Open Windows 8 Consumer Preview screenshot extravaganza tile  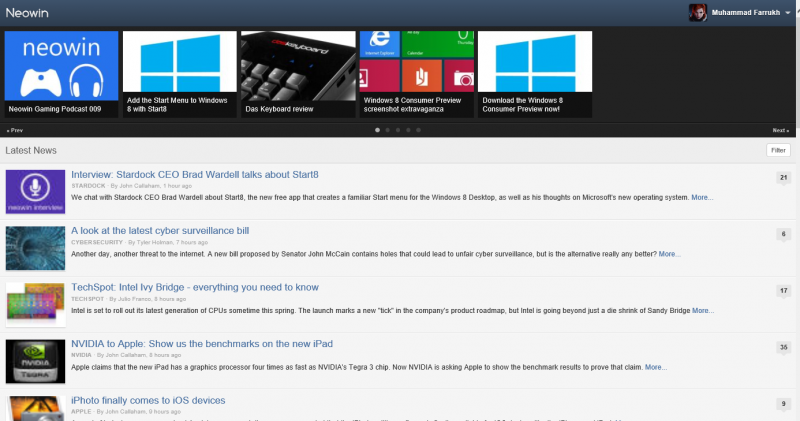pos(417,74)
